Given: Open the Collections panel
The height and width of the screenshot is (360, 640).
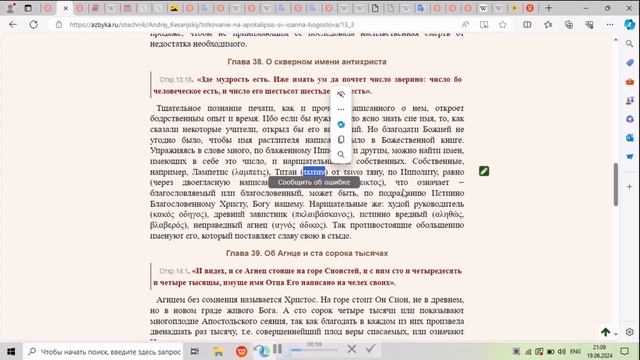Looking at the screenshot, I should (x=569, y=24).
